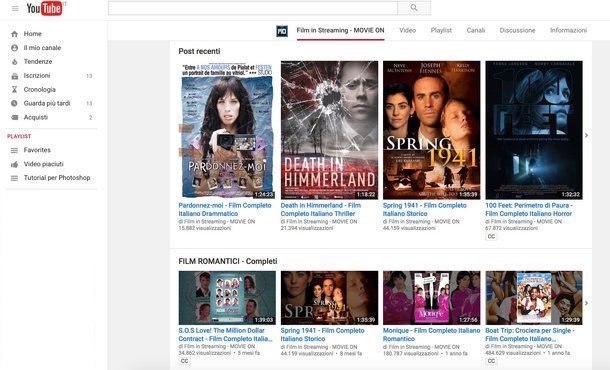The image size is (610, 370).
Task: Switch to the Playlist tab
Action: [441, 30]
